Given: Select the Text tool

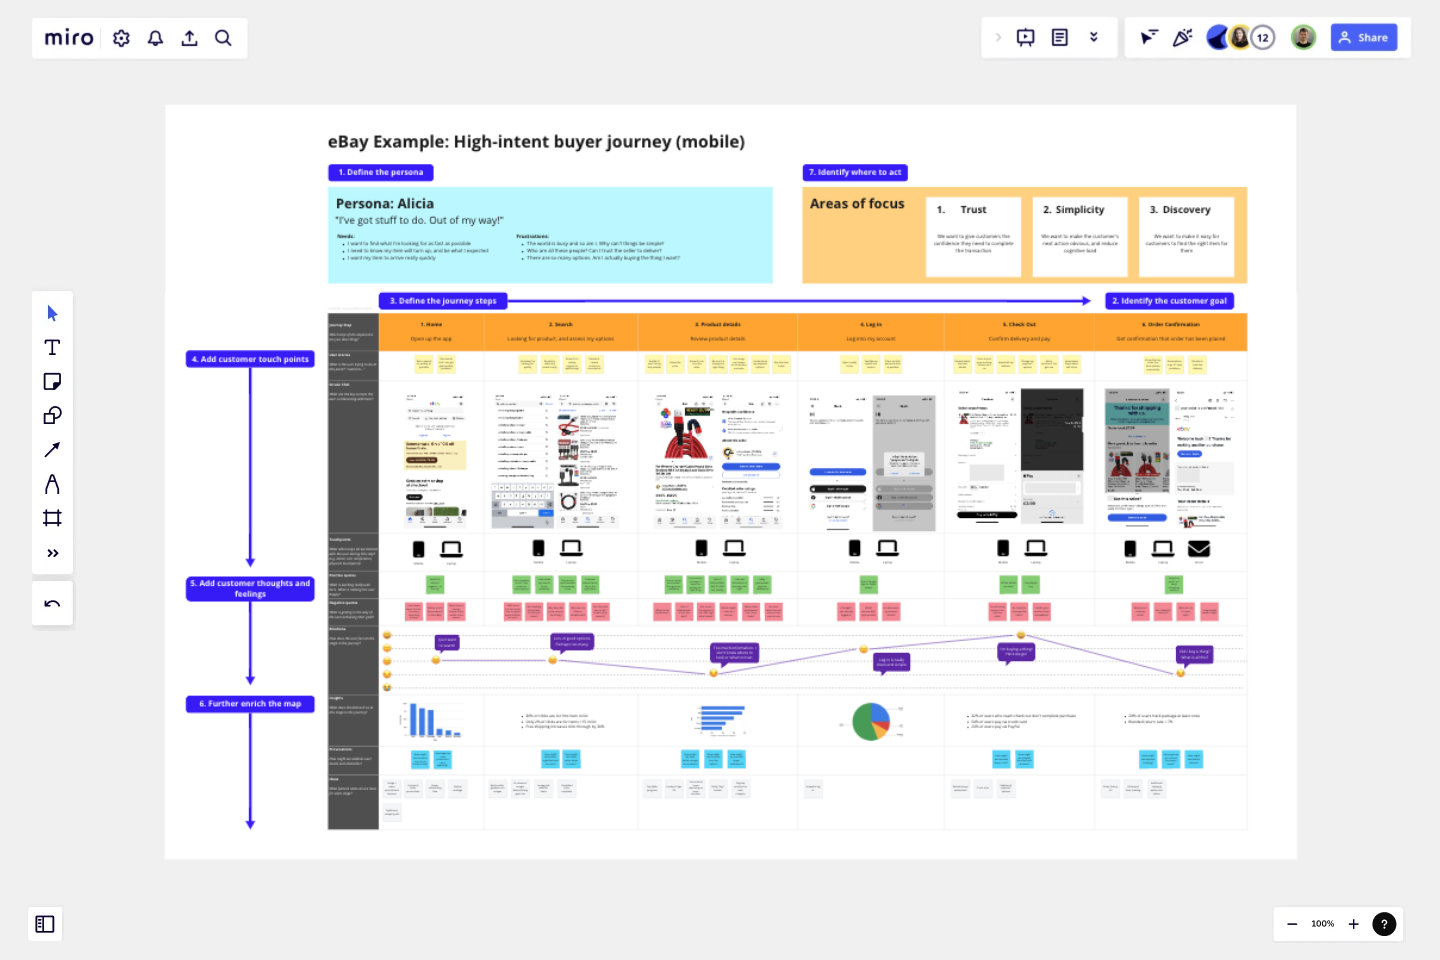Looking at the screenshot, I should [x=52, y=347].
